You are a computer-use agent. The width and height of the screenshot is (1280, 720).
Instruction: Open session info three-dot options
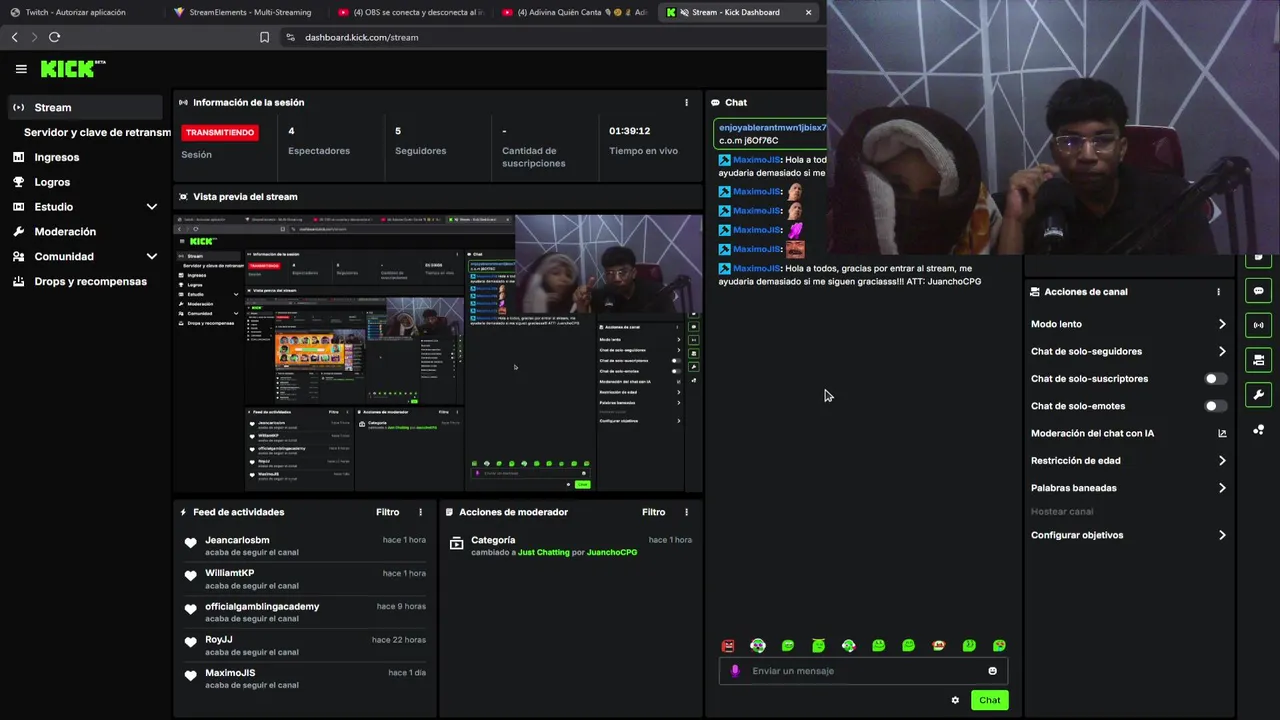coord(686,102)
